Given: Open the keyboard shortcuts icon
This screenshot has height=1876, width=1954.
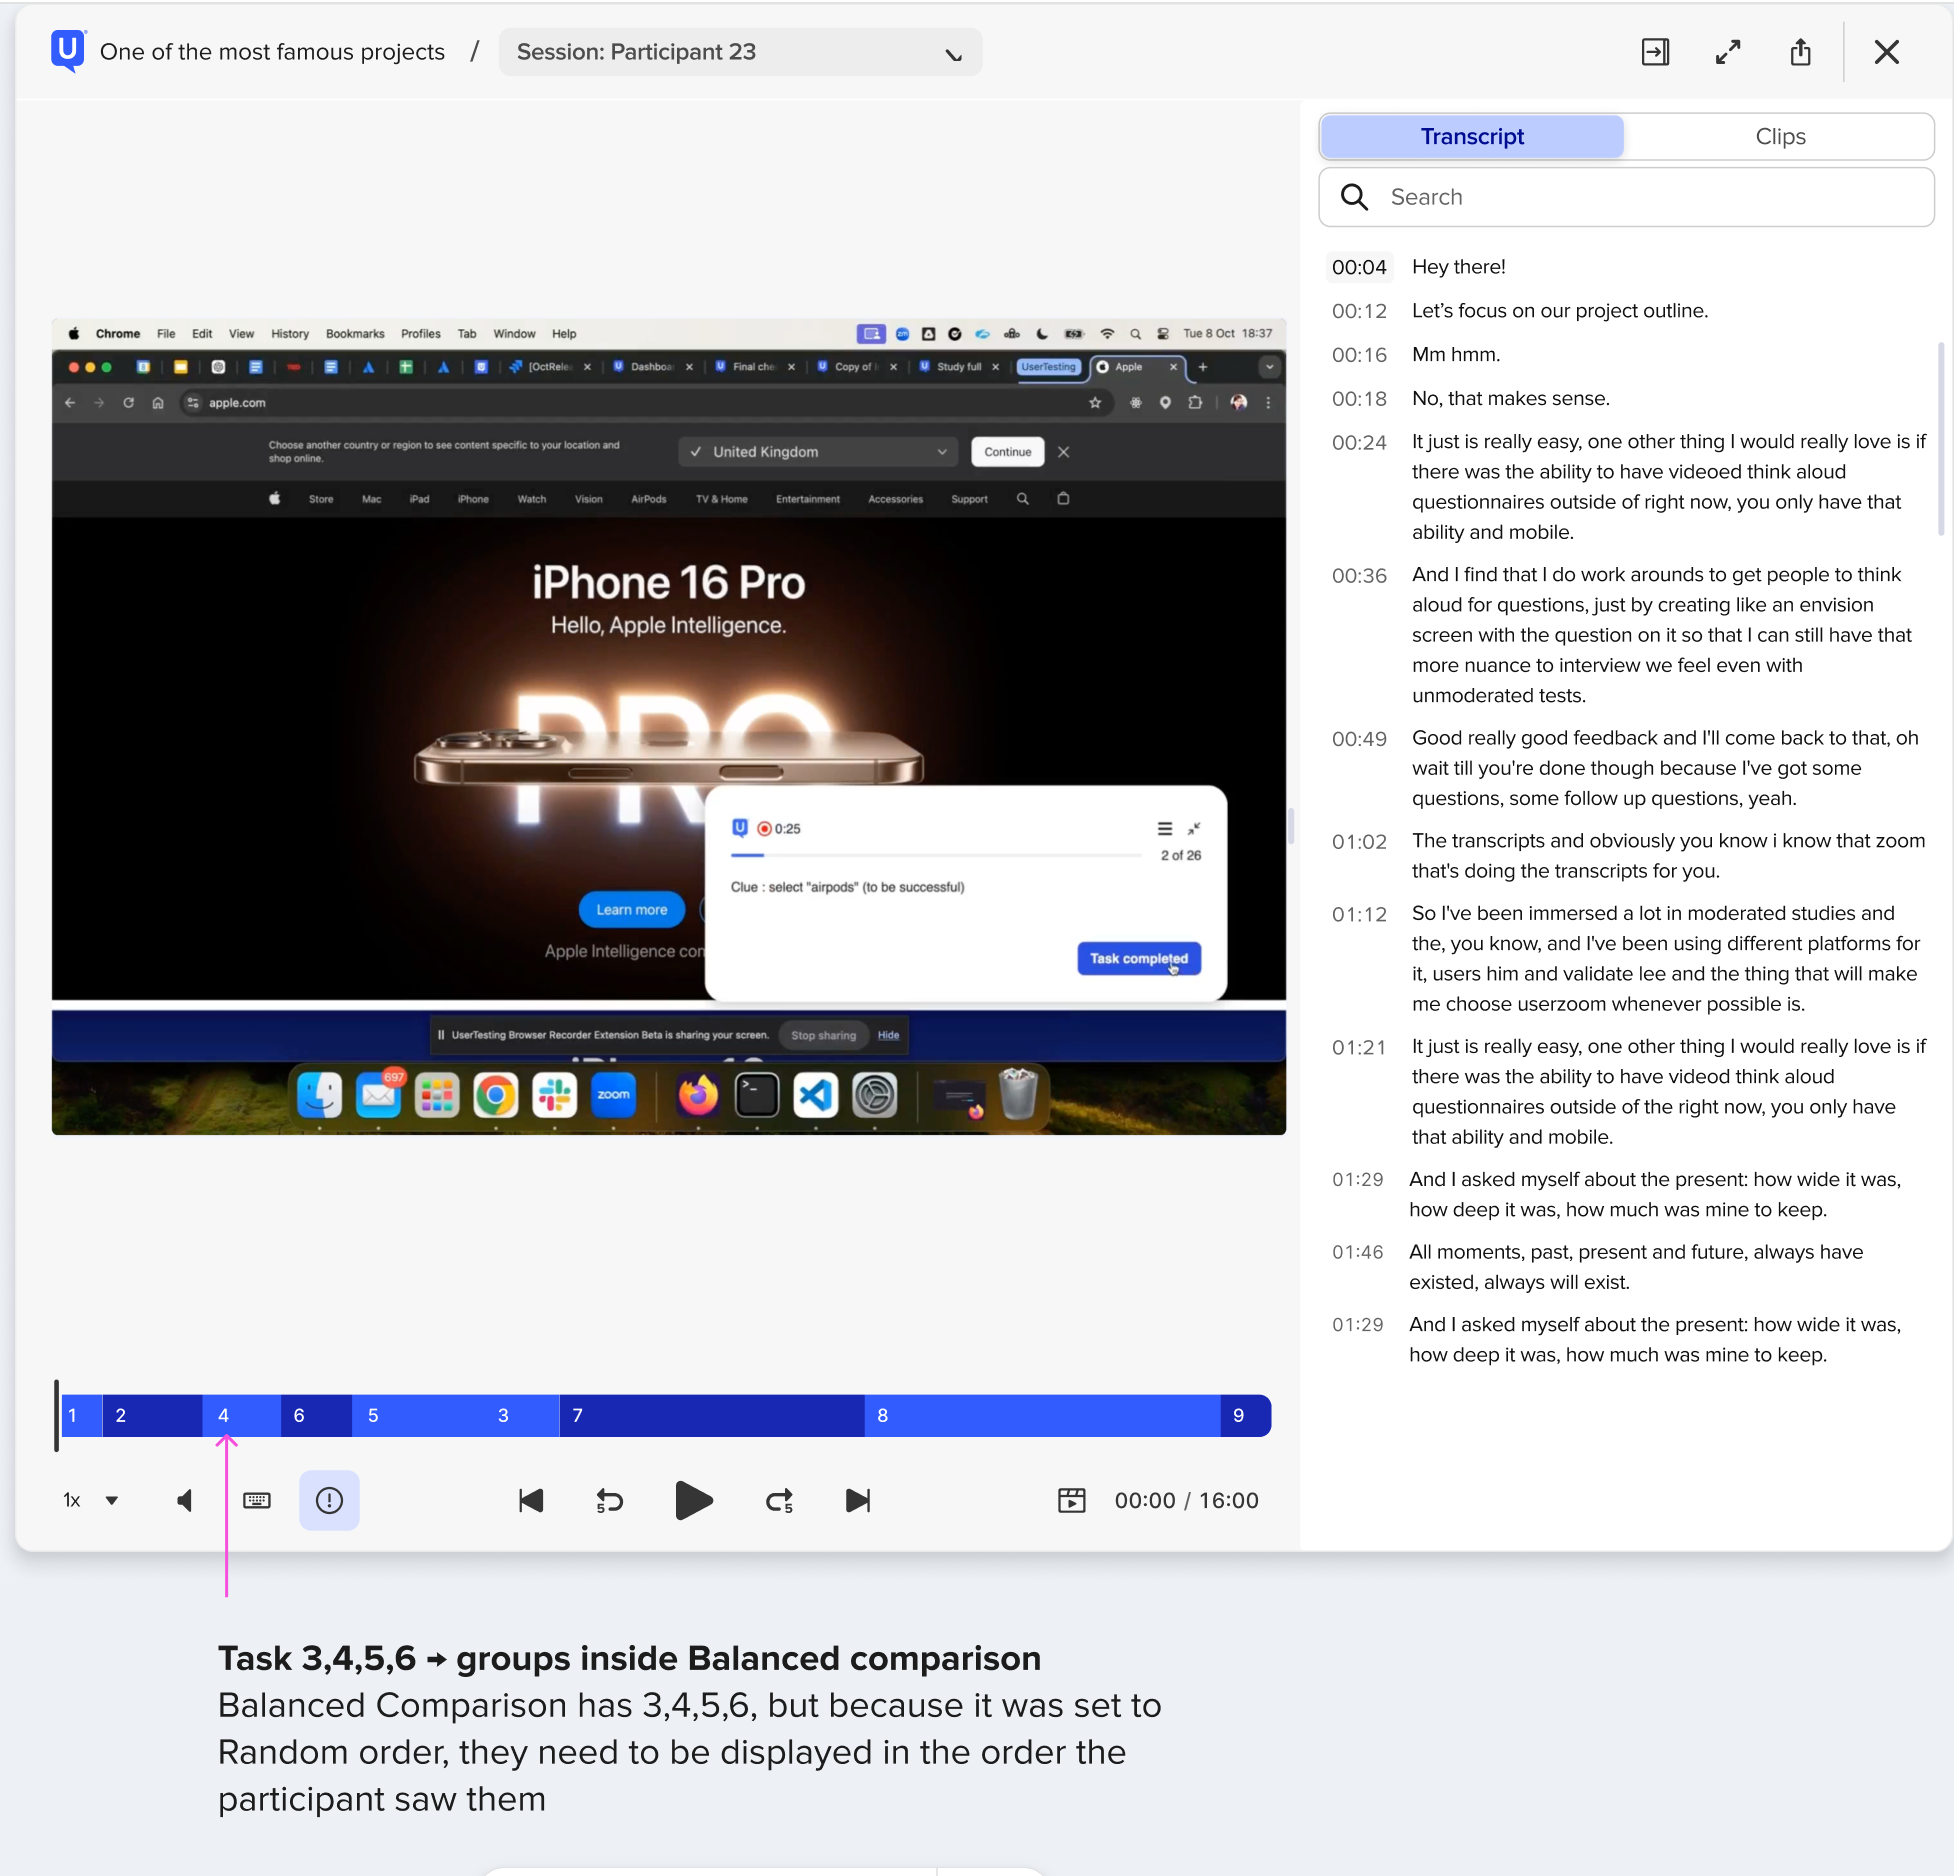Looking at the screenshot, I should click(257, 1500).
